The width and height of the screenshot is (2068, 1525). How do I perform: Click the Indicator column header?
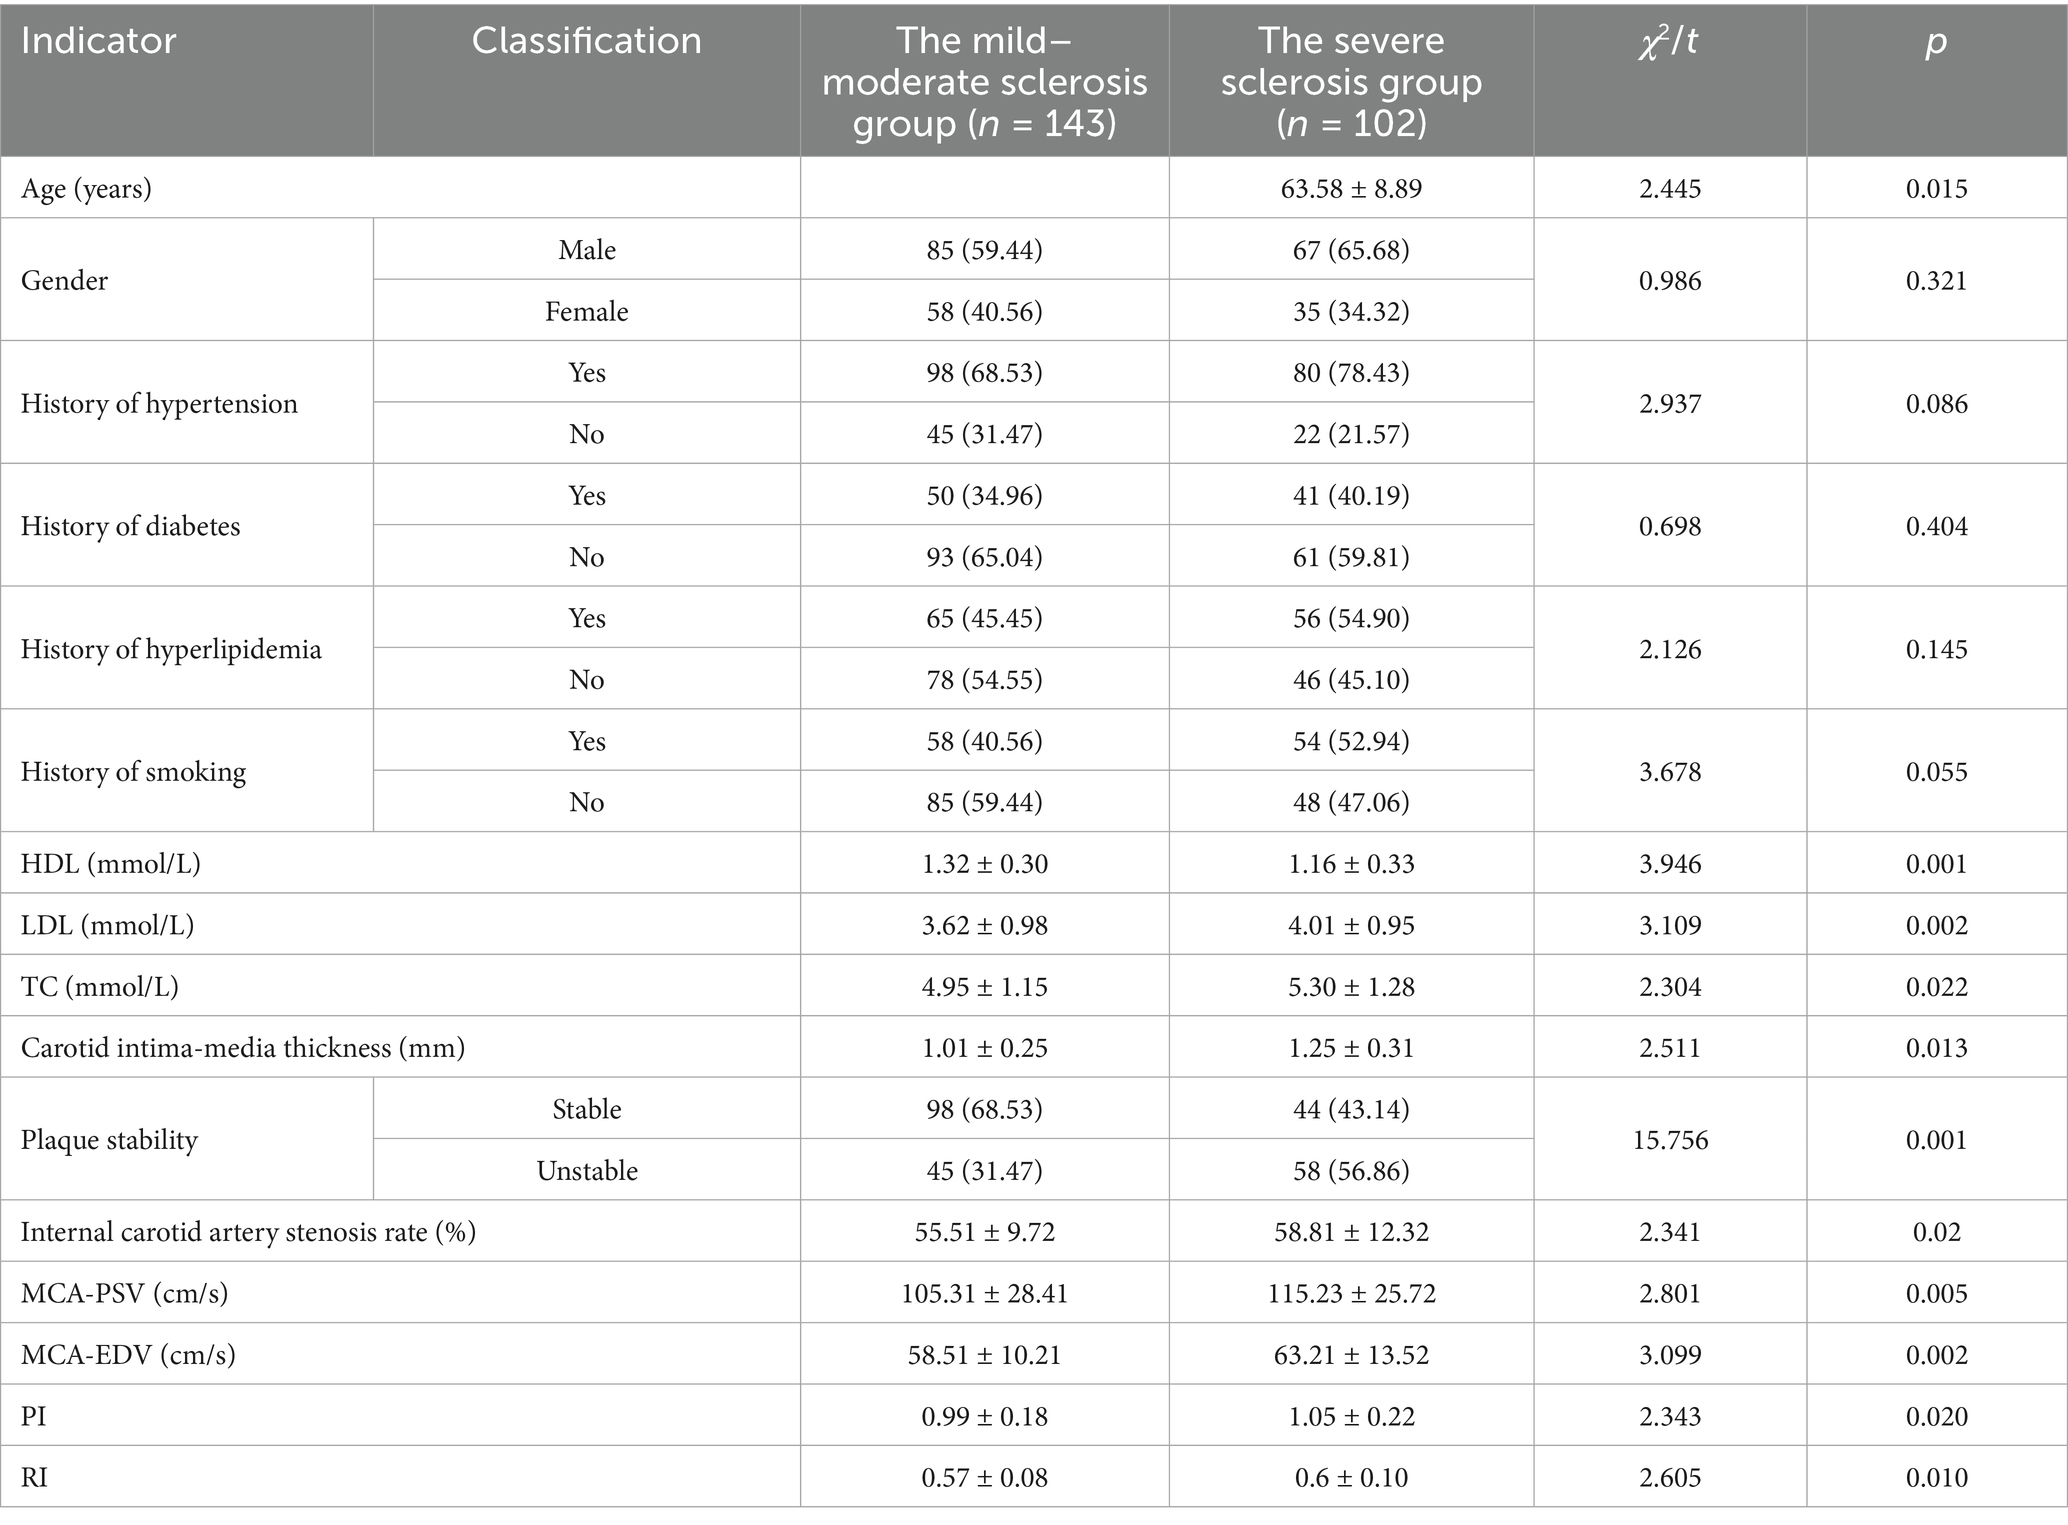coord(98,42)
